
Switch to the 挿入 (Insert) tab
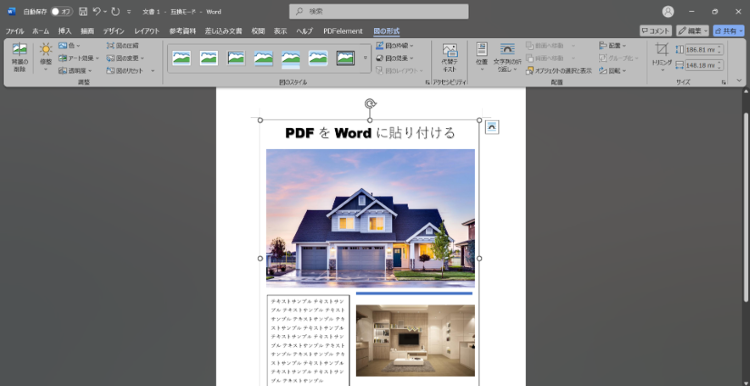[x=65, y=31]
